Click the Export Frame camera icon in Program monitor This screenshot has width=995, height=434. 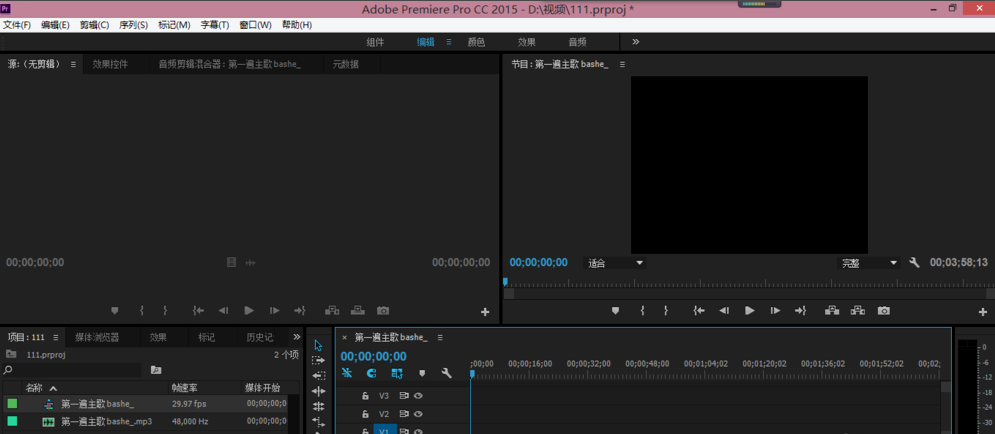pyautogui.click(x=884, y=311)
